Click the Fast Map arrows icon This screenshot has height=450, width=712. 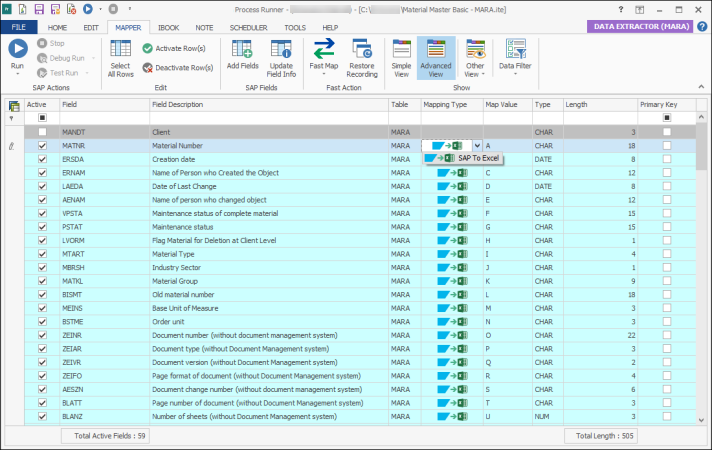coord(324,49)
